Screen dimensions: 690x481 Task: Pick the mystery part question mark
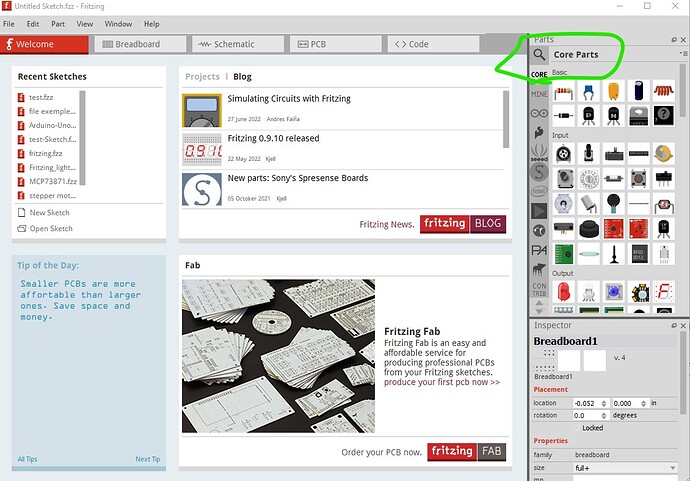[x=664, y=115]
